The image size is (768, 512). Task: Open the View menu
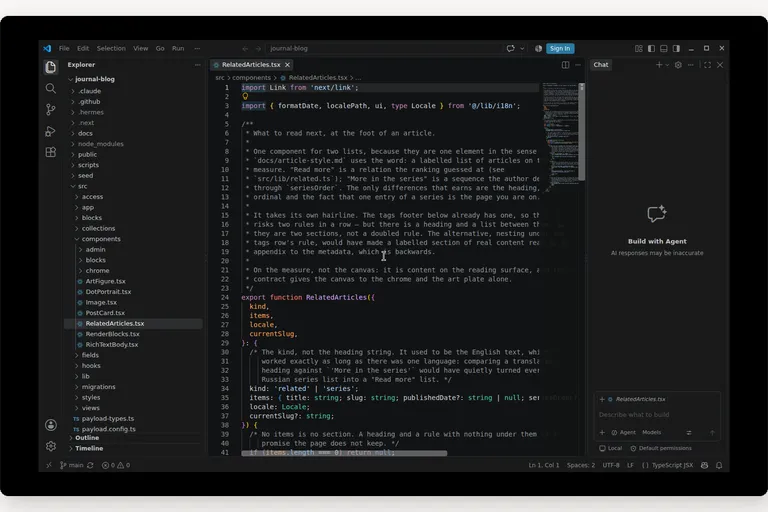tap(141, 49)
